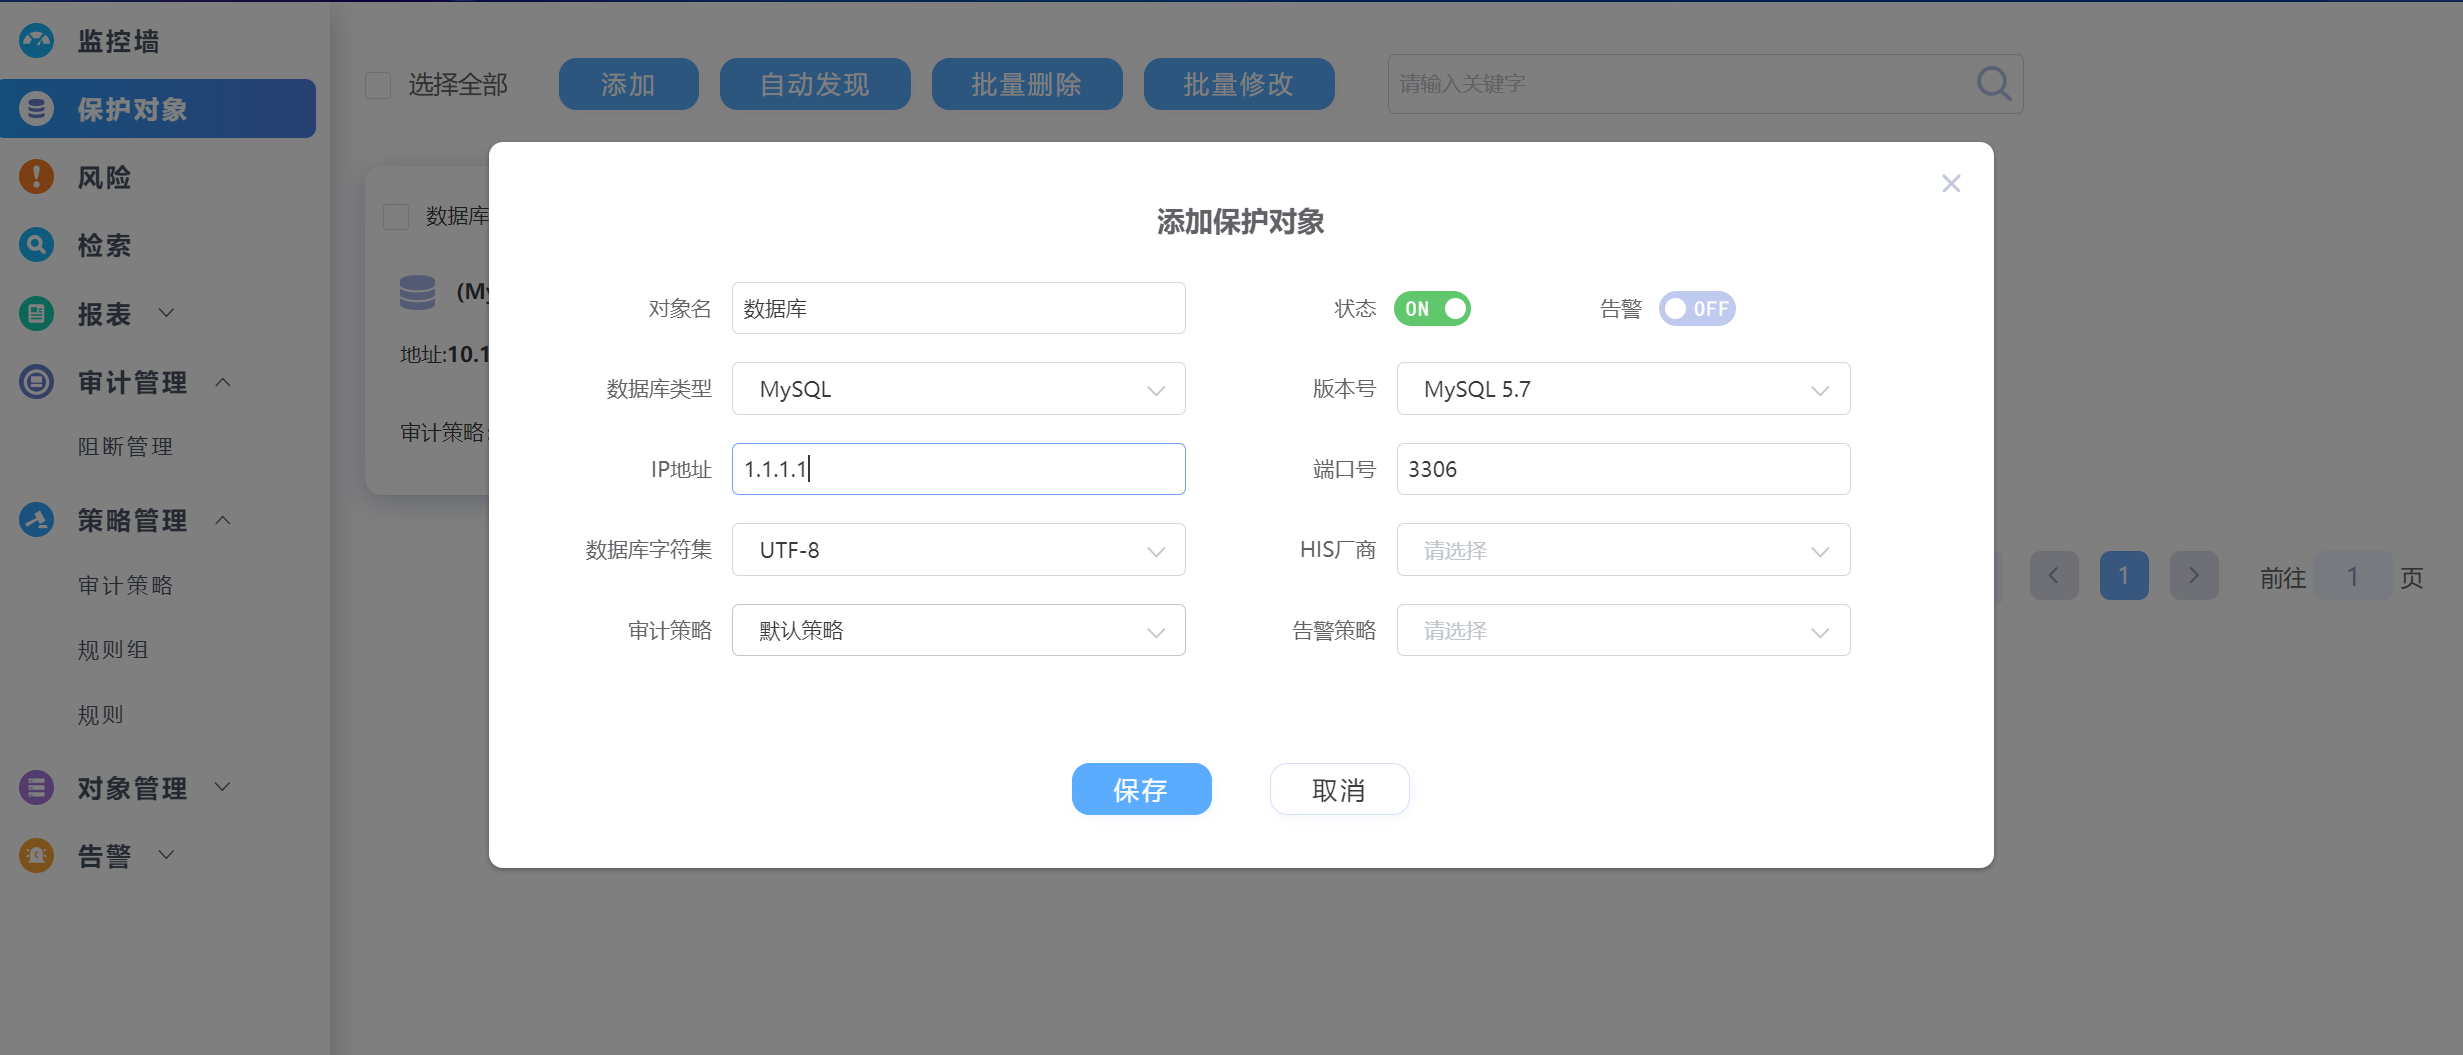Click the 告警 alarm icon in sidebar
The image size is (2463, 1055).
tap(36, 856)
